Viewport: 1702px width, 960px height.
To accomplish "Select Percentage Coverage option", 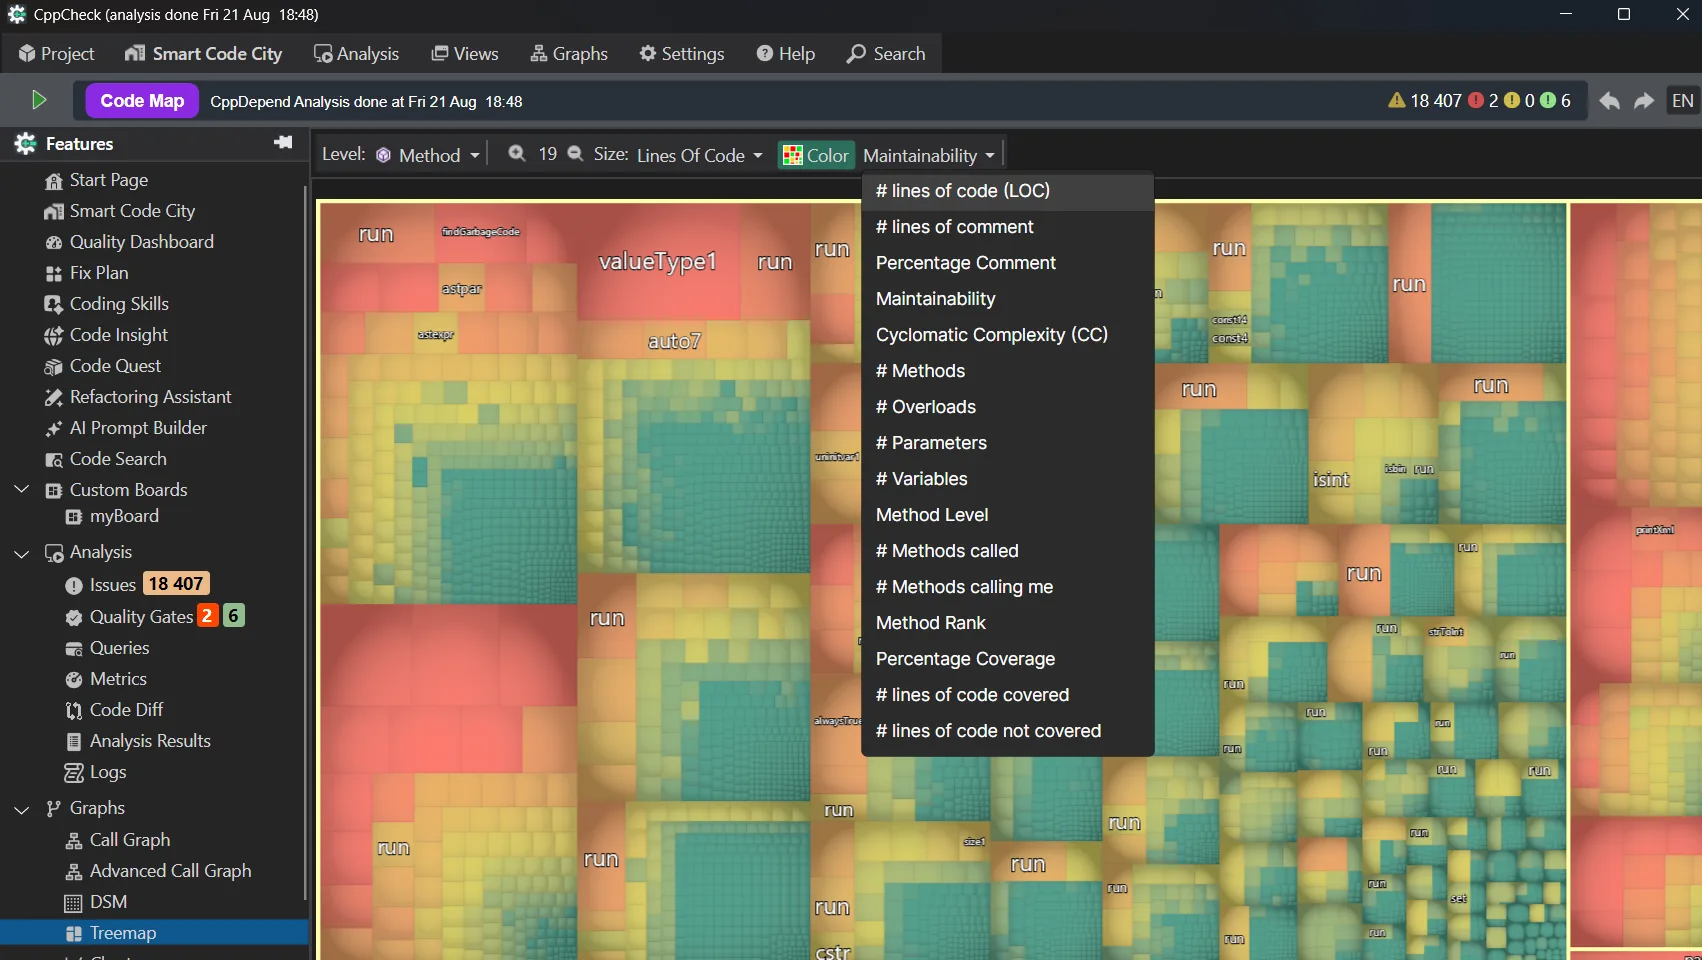I will coord(1008,659).
